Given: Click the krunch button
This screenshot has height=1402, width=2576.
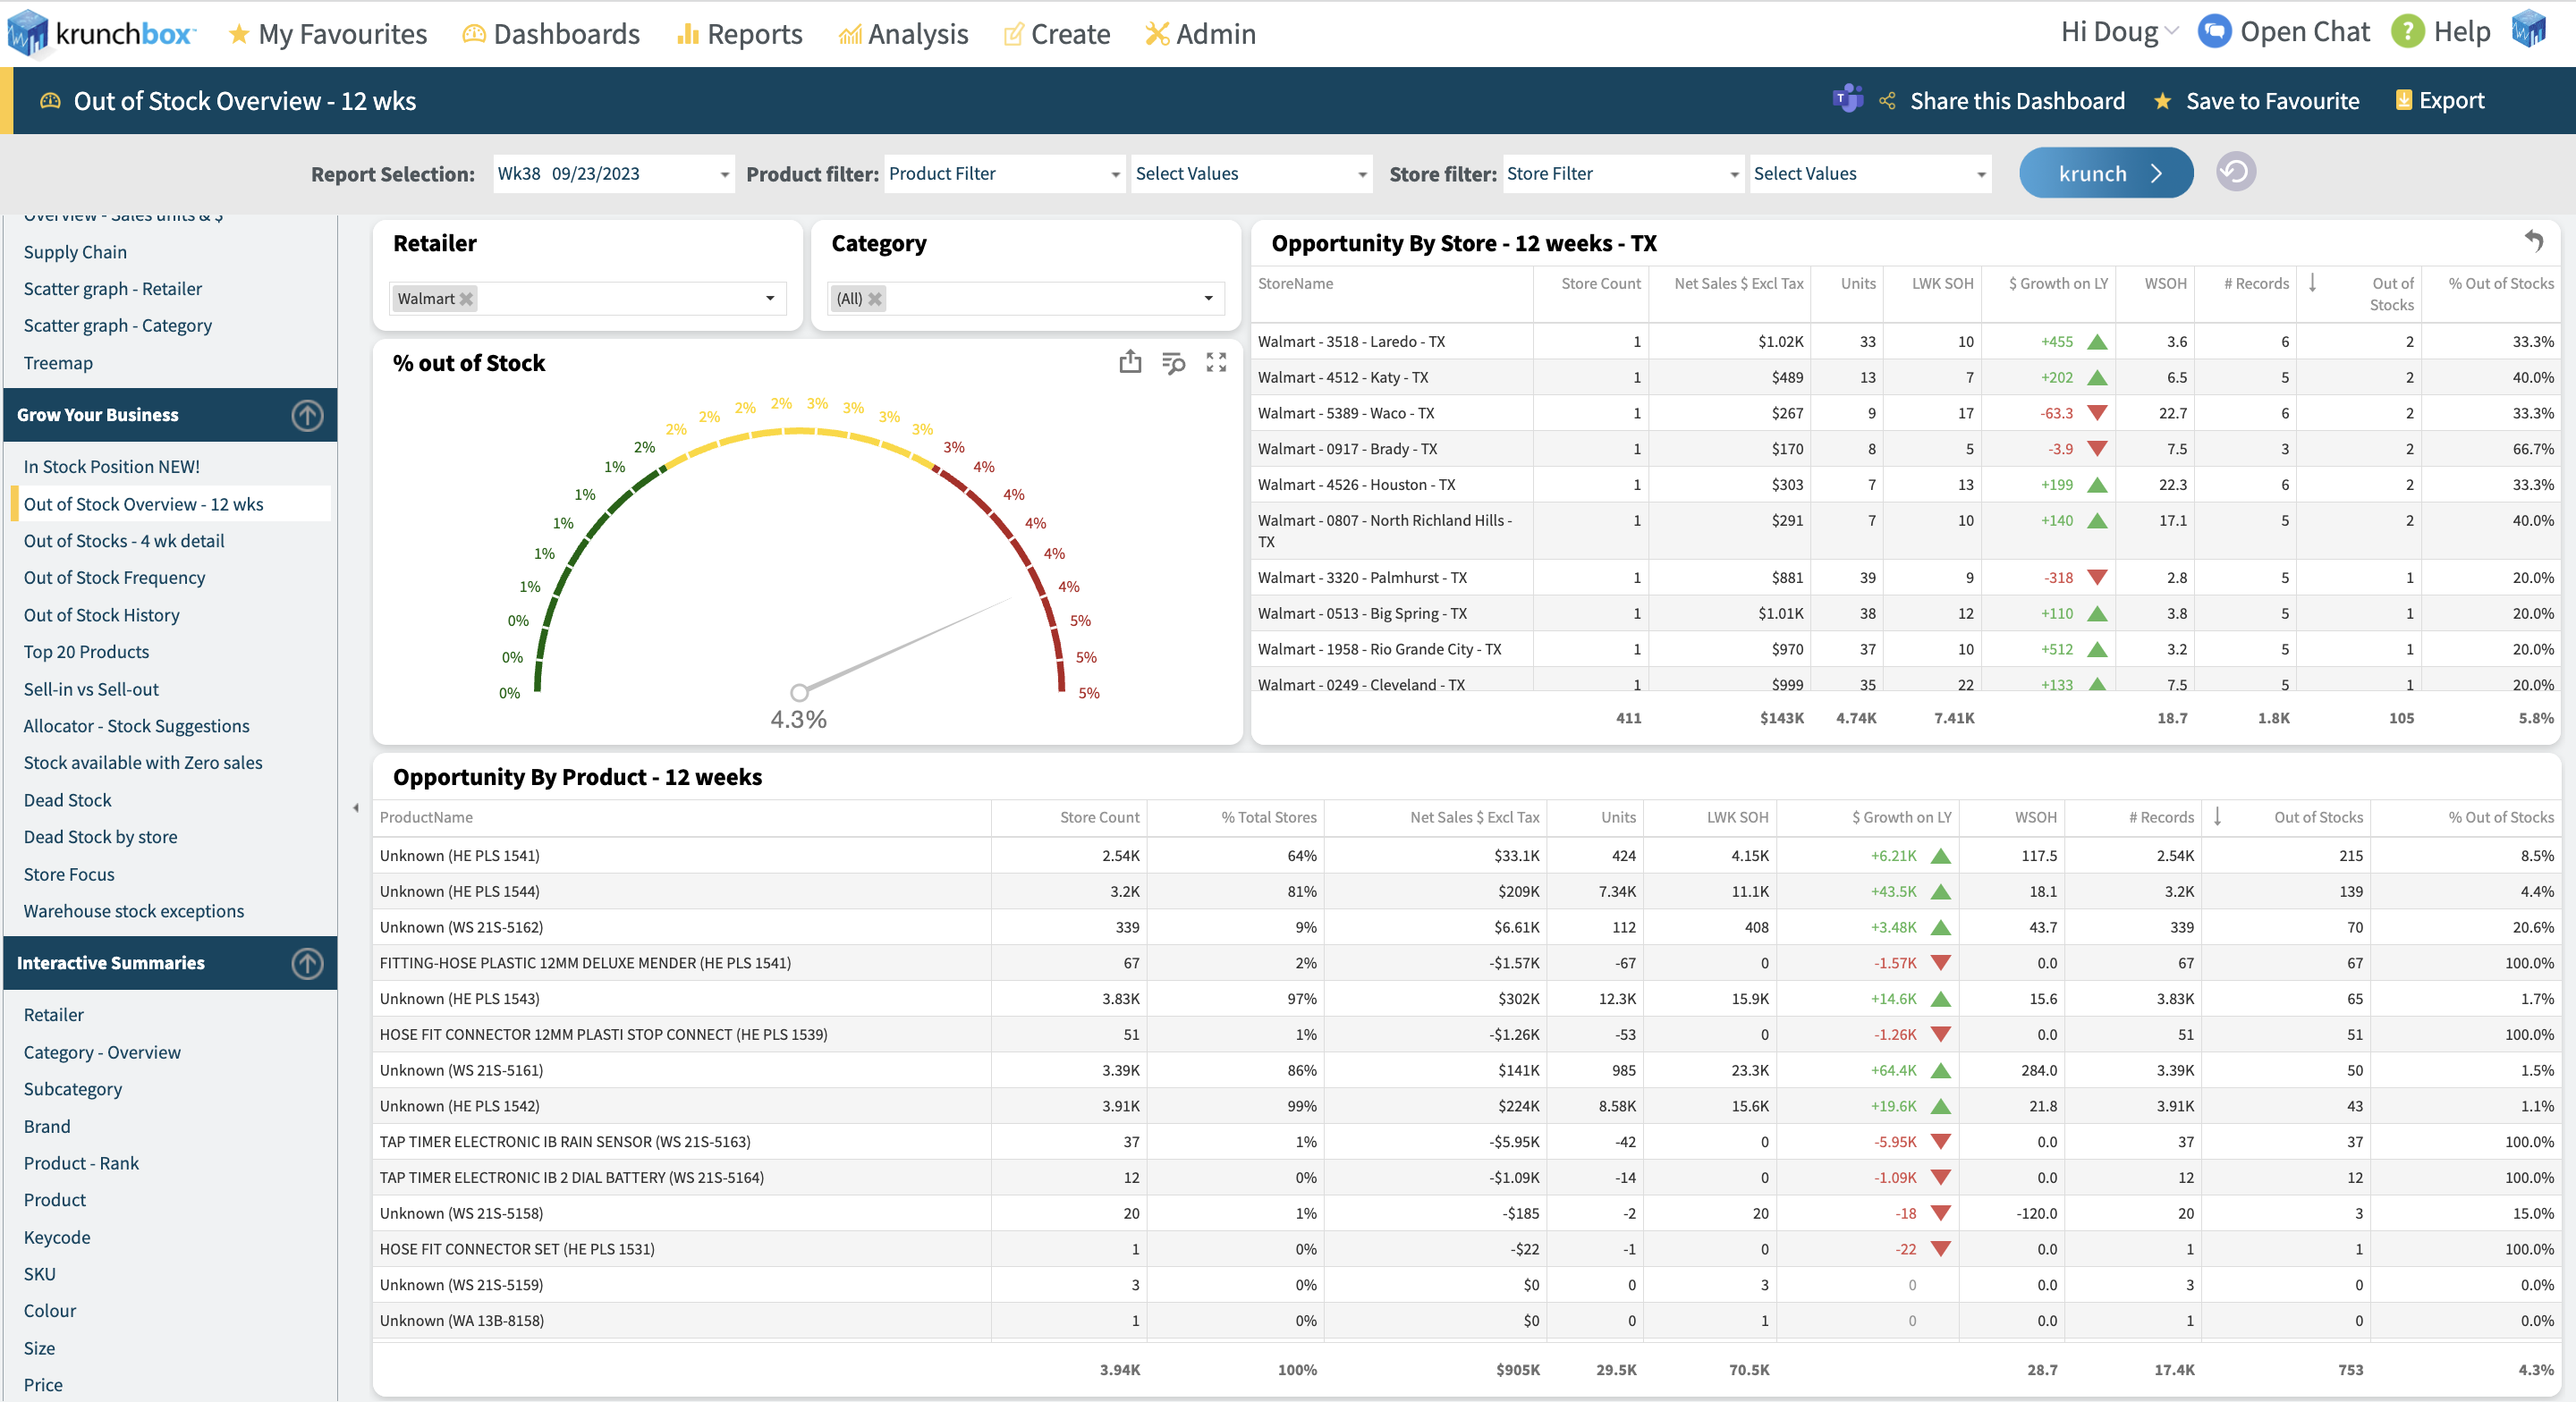Looking at the screenshot, I should [2106, 173].
